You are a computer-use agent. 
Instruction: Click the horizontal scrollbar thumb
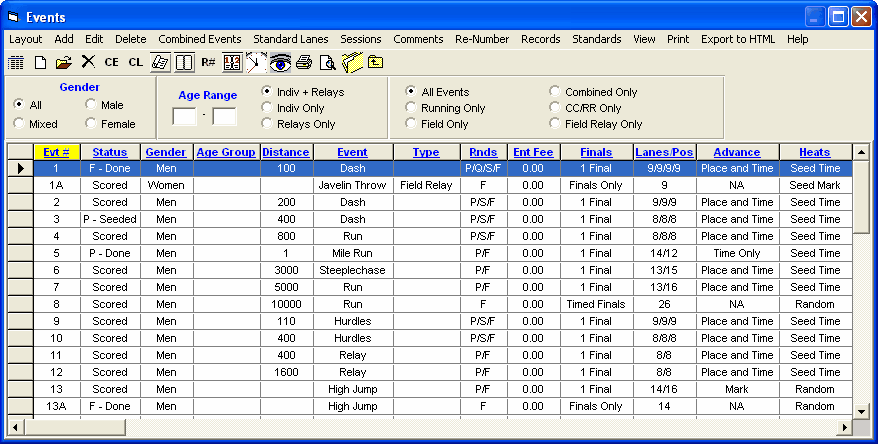(75, 427)
